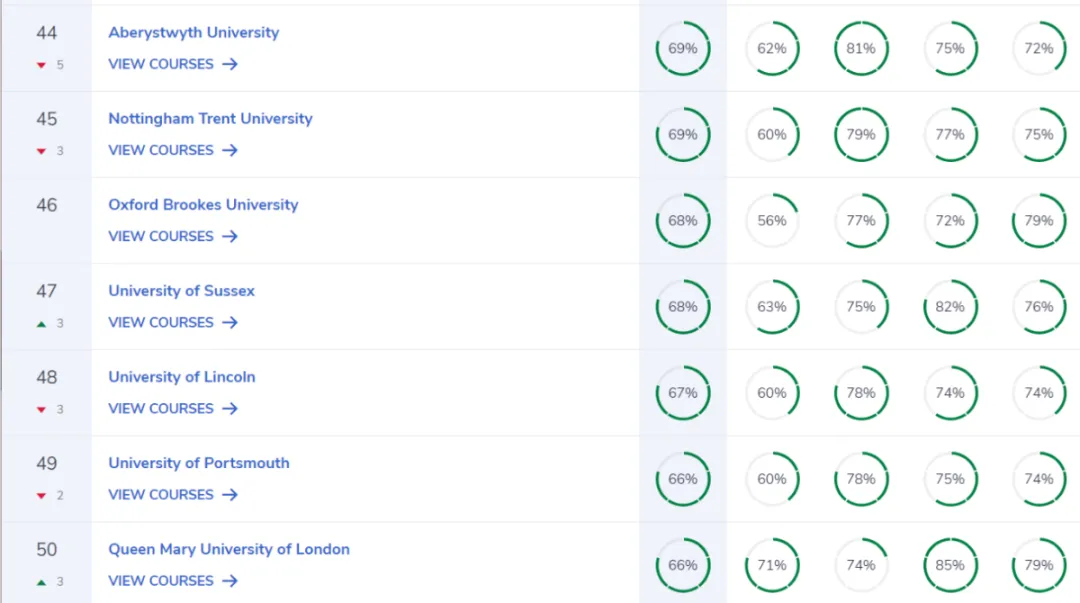
Task: Click green up-rank triangle under rank 47
Action: click(41, 323)
